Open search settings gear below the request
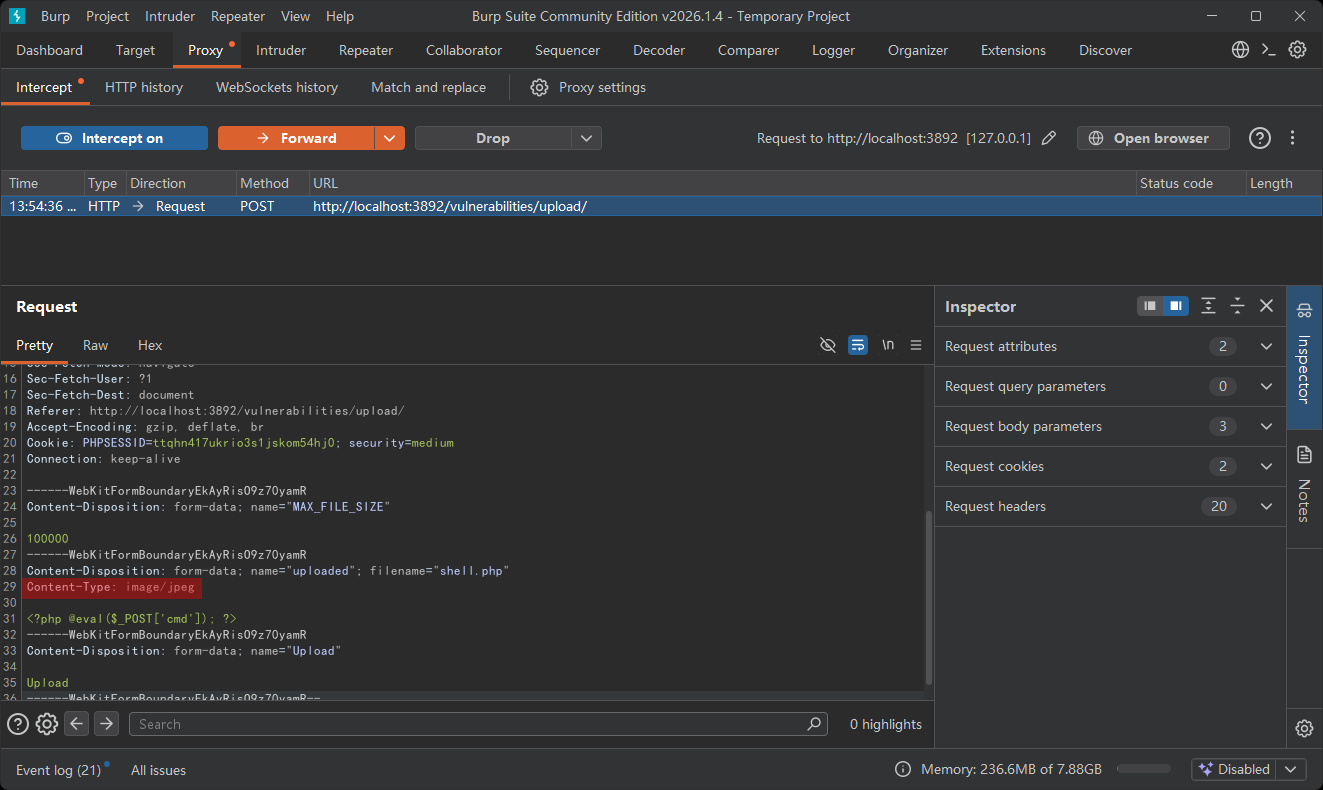 coord(47,724)
